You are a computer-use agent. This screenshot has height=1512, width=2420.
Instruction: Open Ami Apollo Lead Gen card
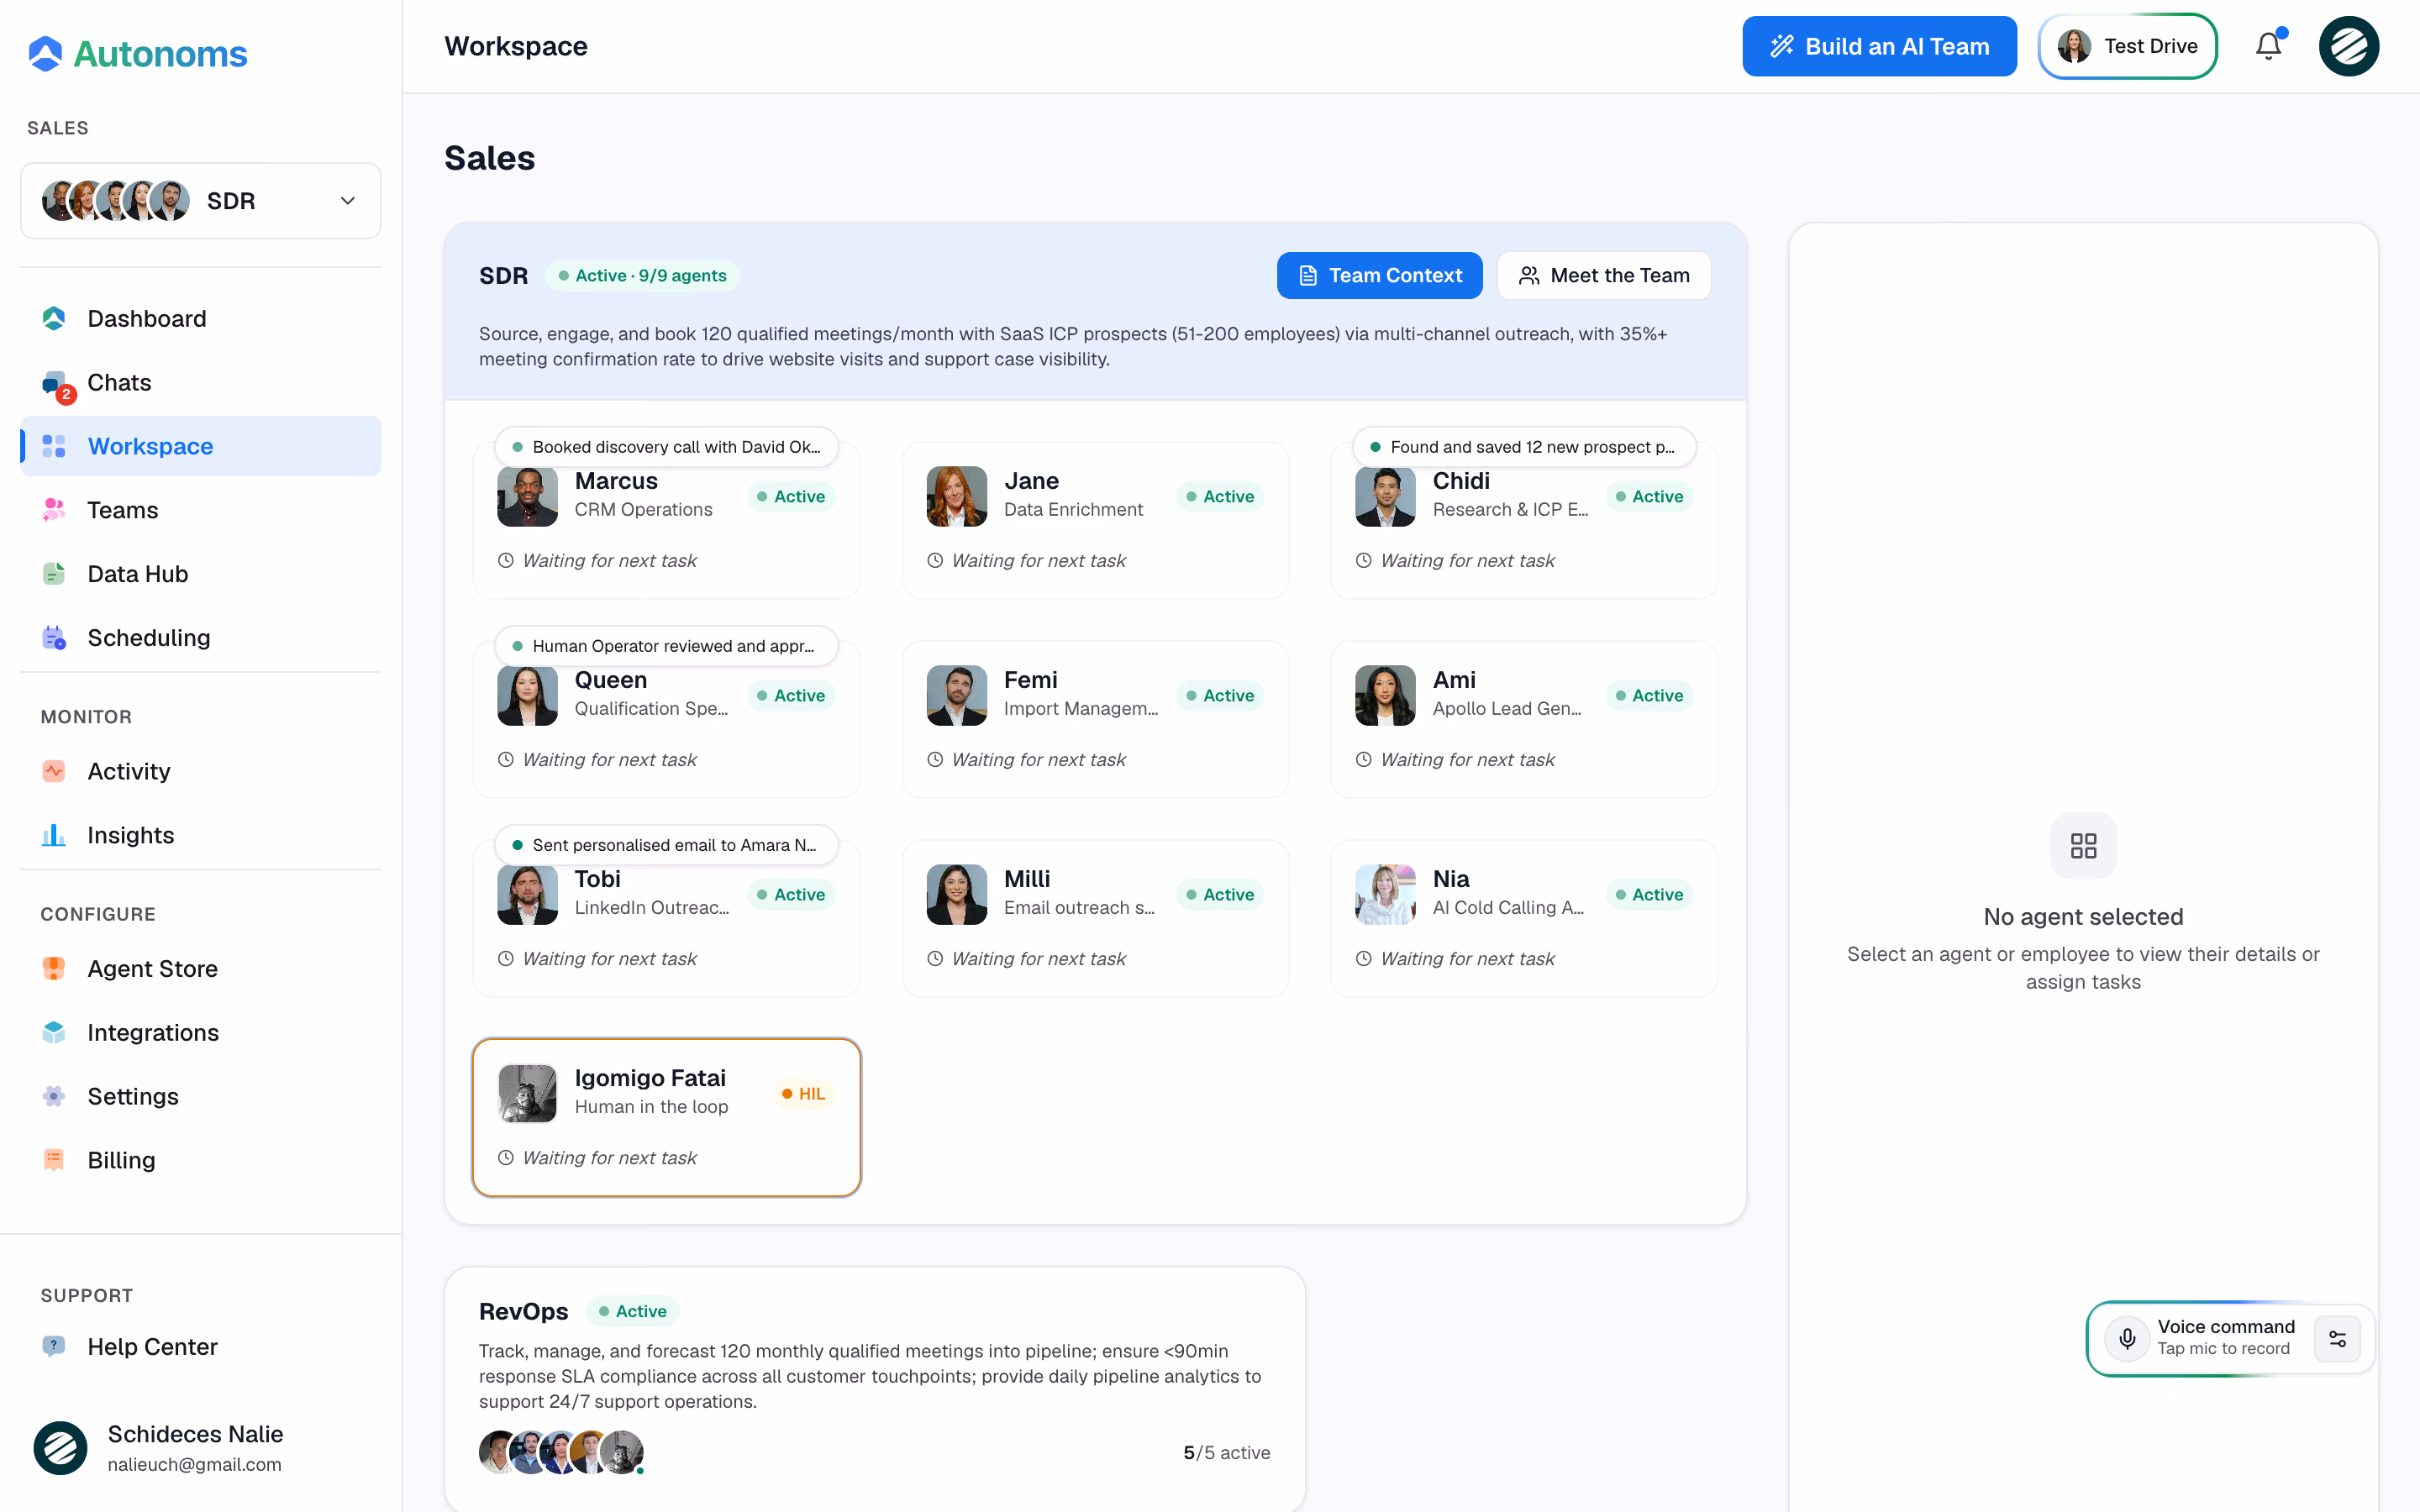click(x=1524, y=719)
